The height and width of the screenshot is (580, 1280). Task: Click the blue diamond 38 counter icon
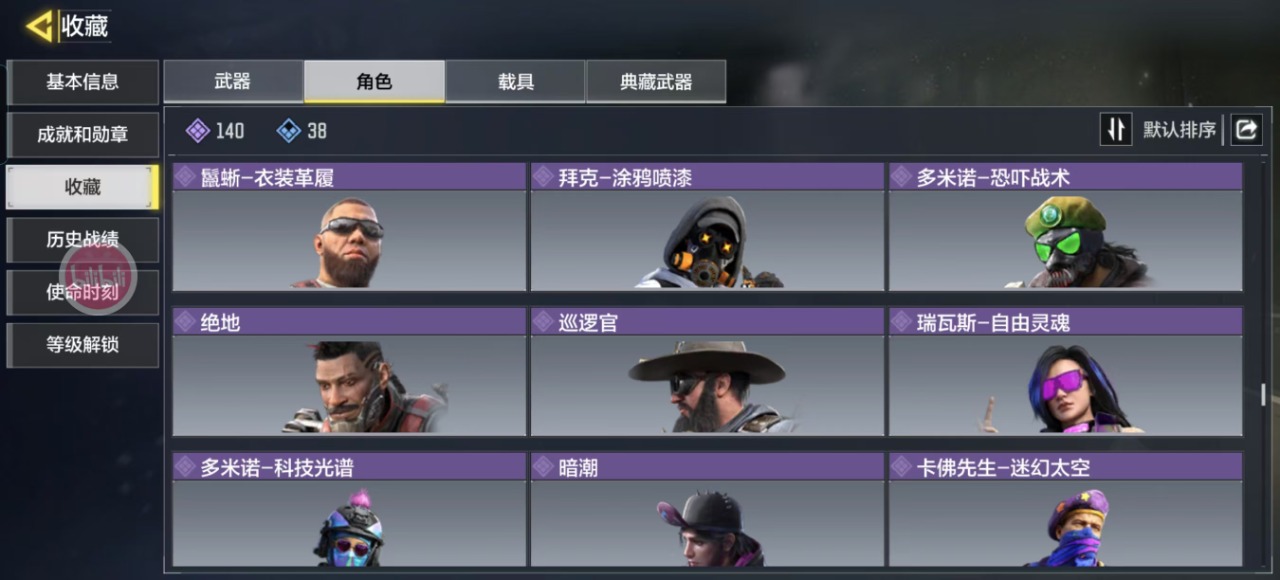pos(288,130)
